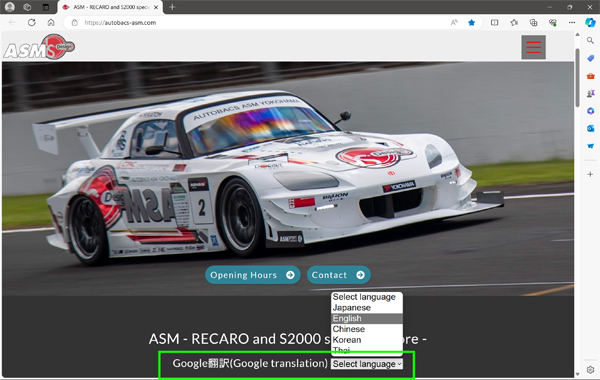Open sidebar Outlook icon
This screenshot has width=600, height=380.
point(590,129)
